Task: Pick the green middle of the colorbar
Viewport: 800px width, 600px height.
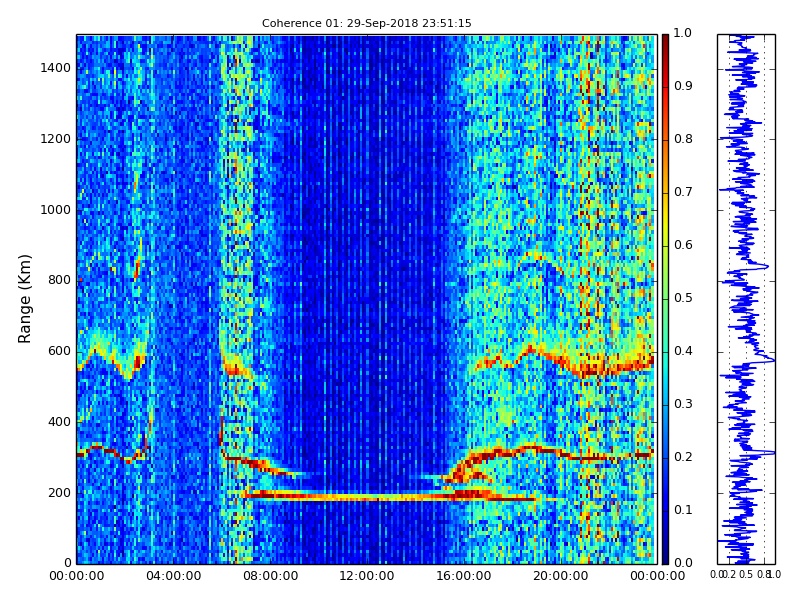Action: coord(665,299)
